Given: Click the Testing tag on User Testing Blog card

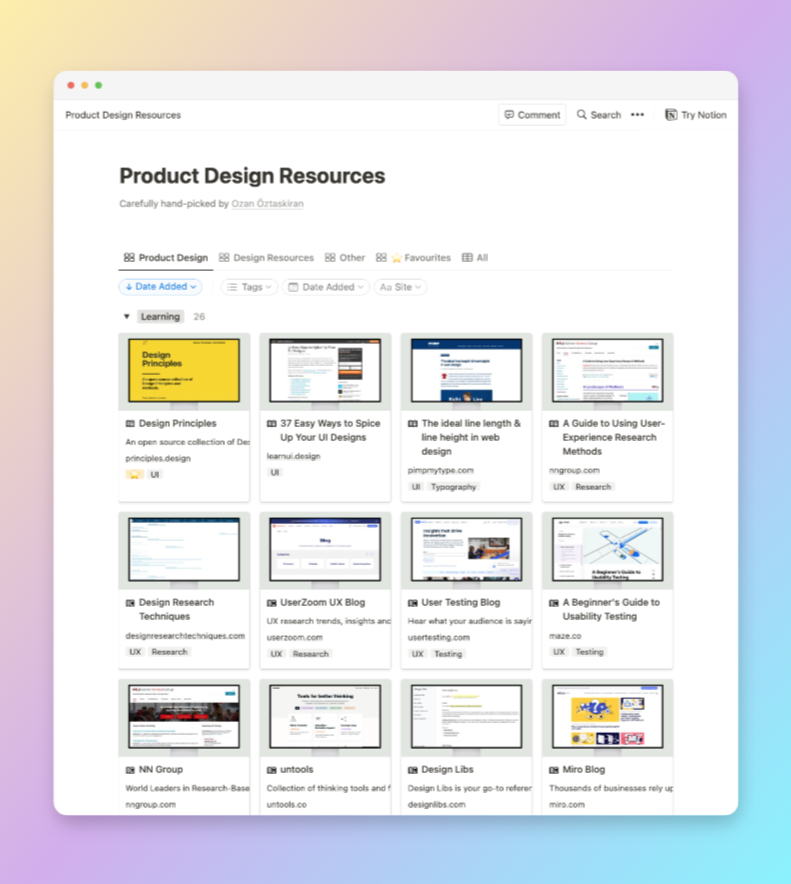Looking at the screenshot, I should 448,654.
